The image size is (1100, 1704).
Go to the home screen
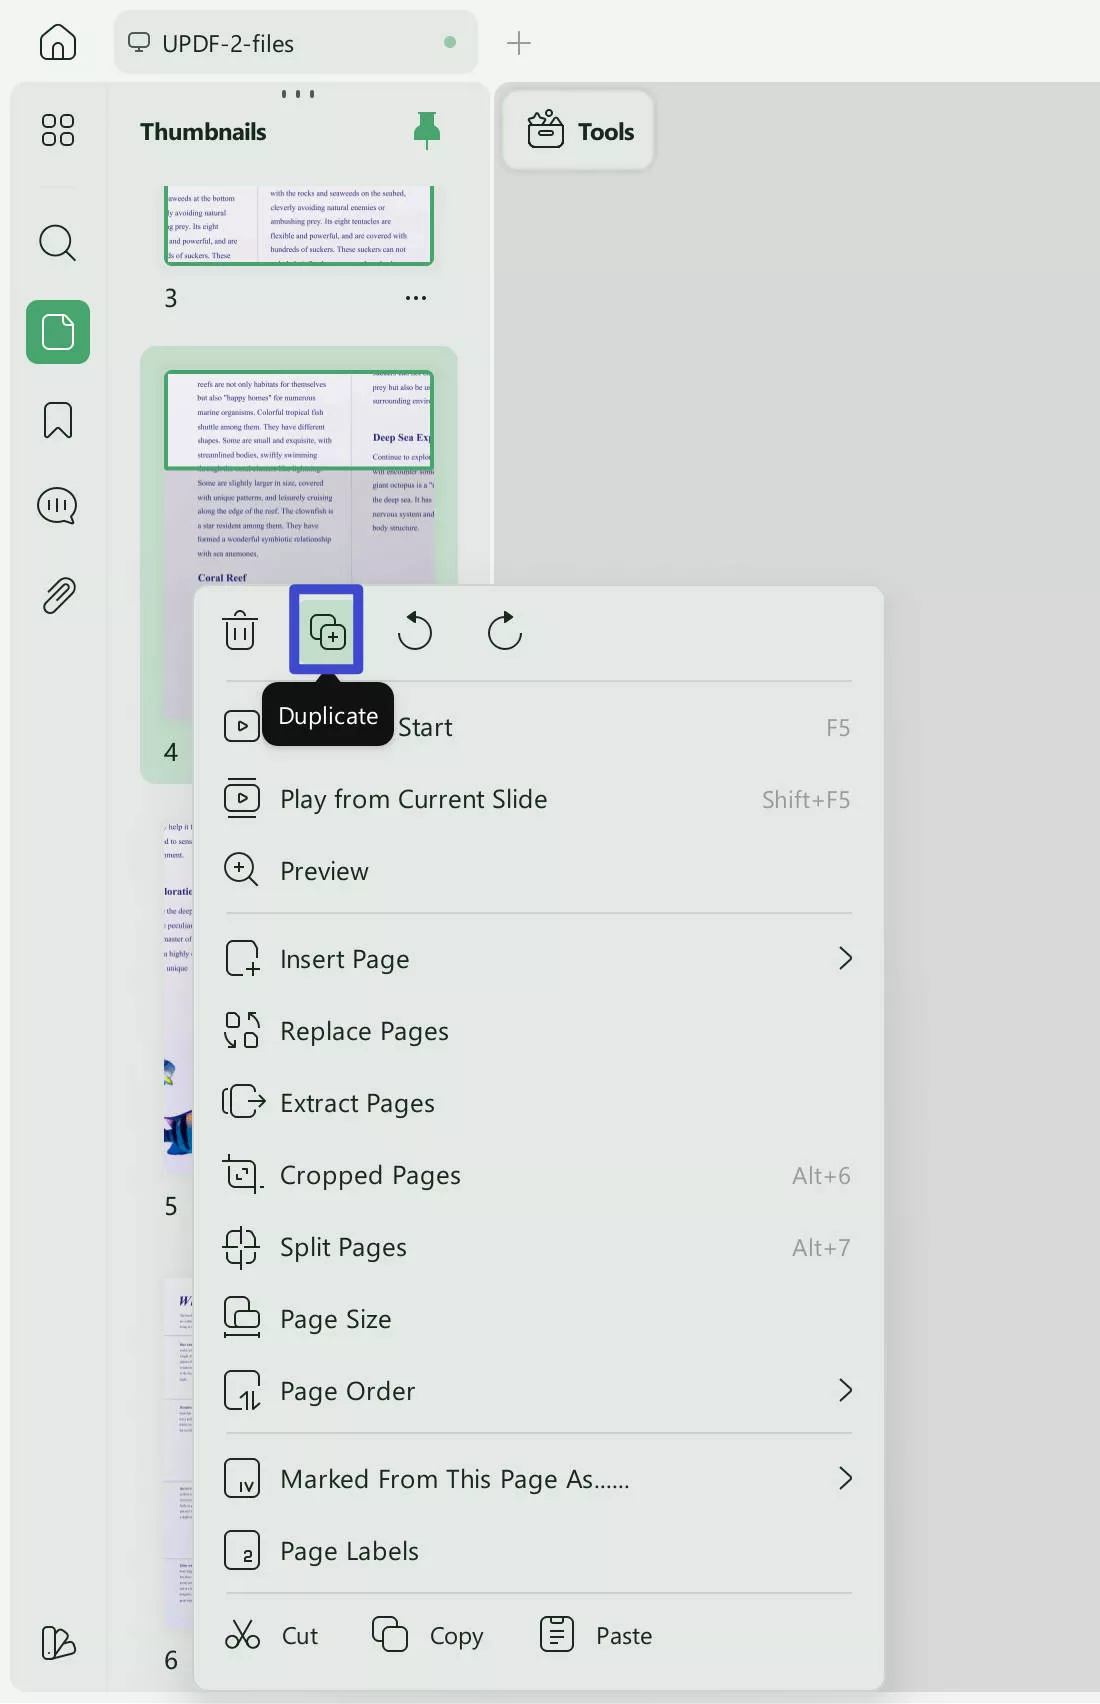tap(57, 42)
